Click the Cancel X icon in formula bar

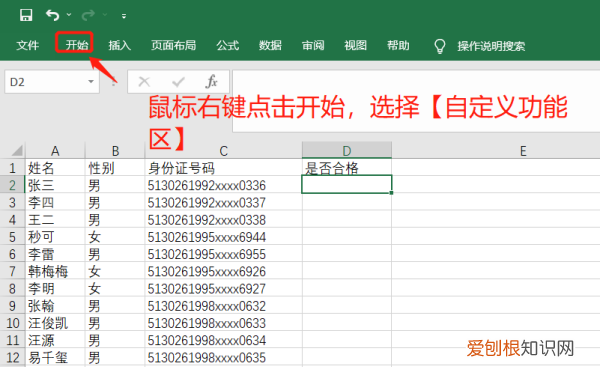(144, 82)
